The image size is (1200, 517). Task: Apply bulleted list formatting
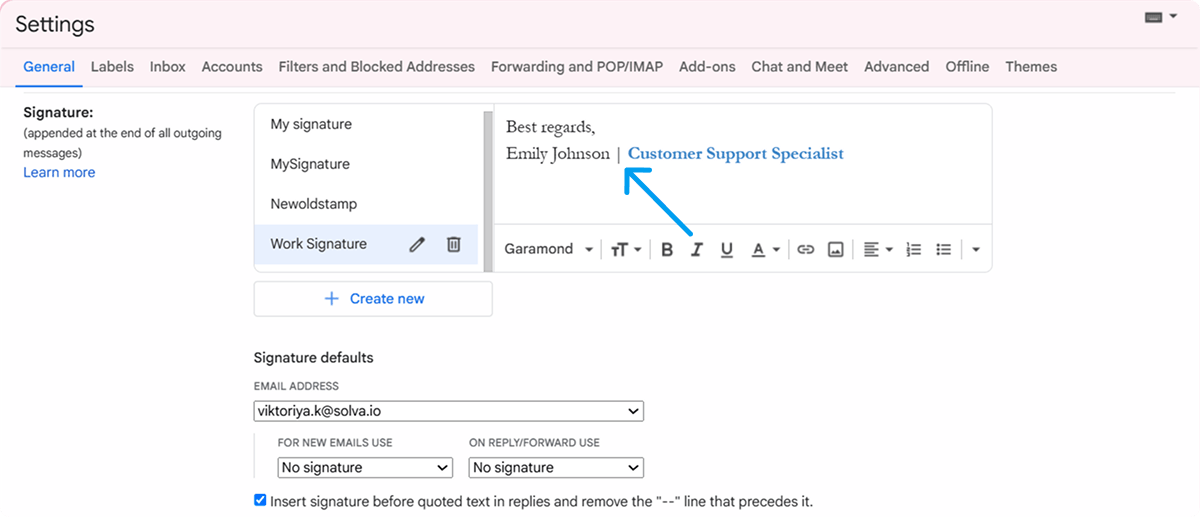click(943, 250)
